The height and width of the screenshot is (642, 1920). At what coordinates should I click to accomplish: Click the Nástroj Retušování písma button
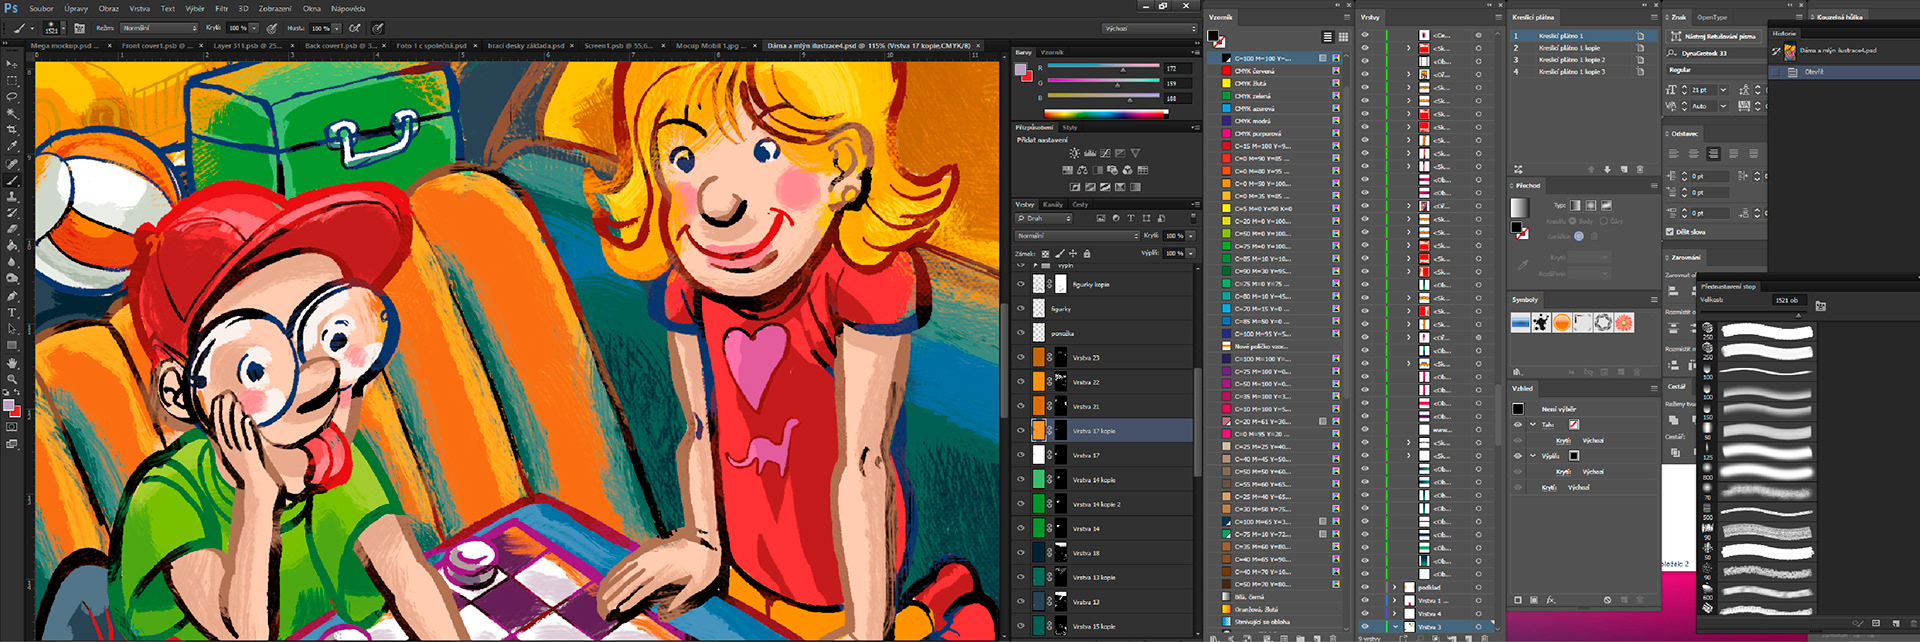(1714, 36)
